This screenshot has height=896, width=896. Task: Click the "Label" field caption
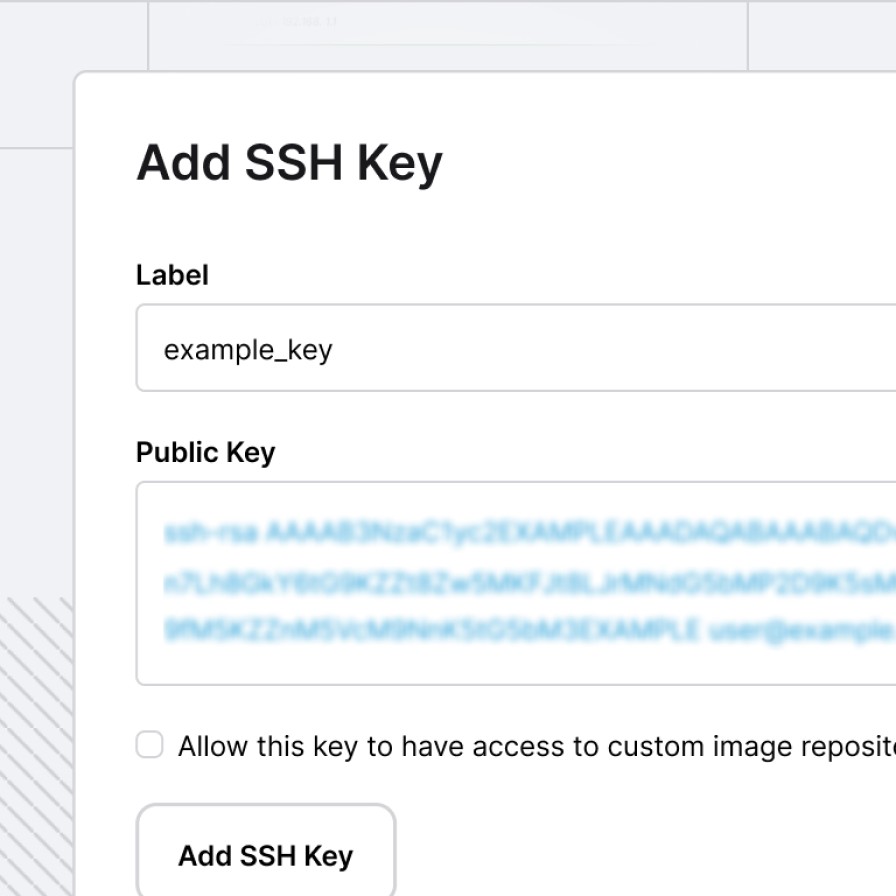pos(172,275)
